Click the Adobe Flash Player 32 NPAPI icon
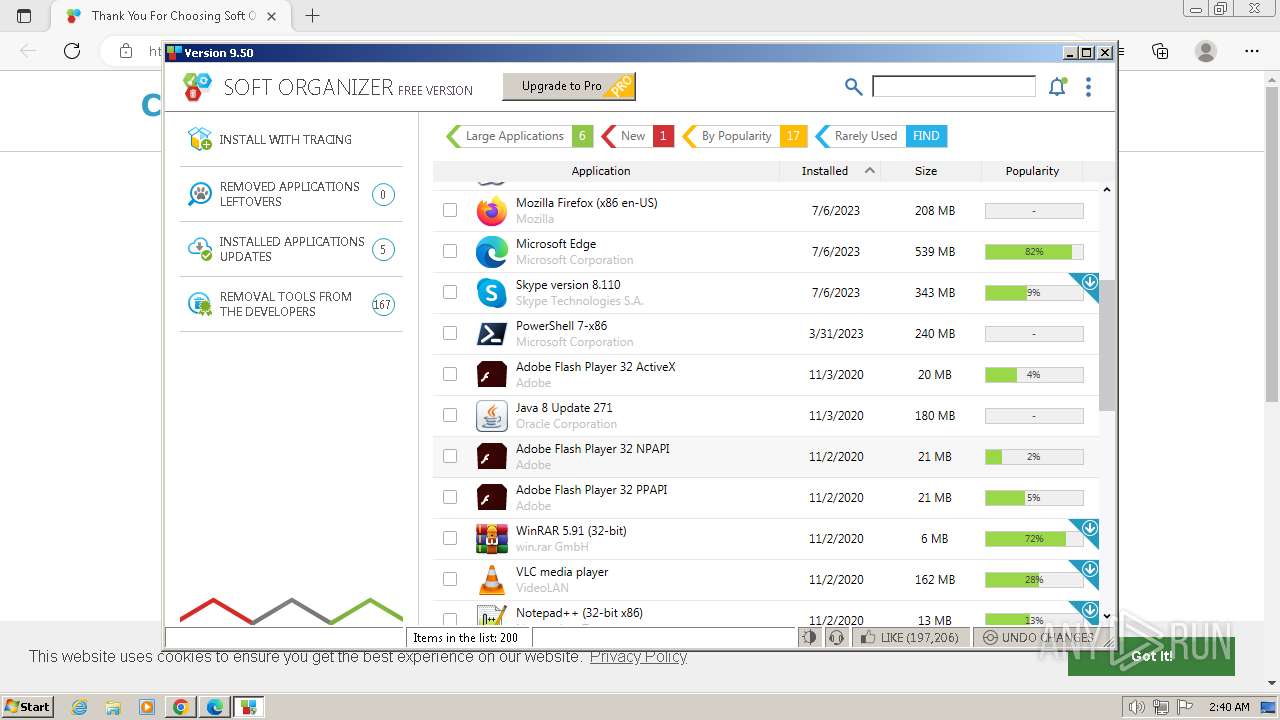Viewport: 1280px width, 720px height. tap(491, 457)
